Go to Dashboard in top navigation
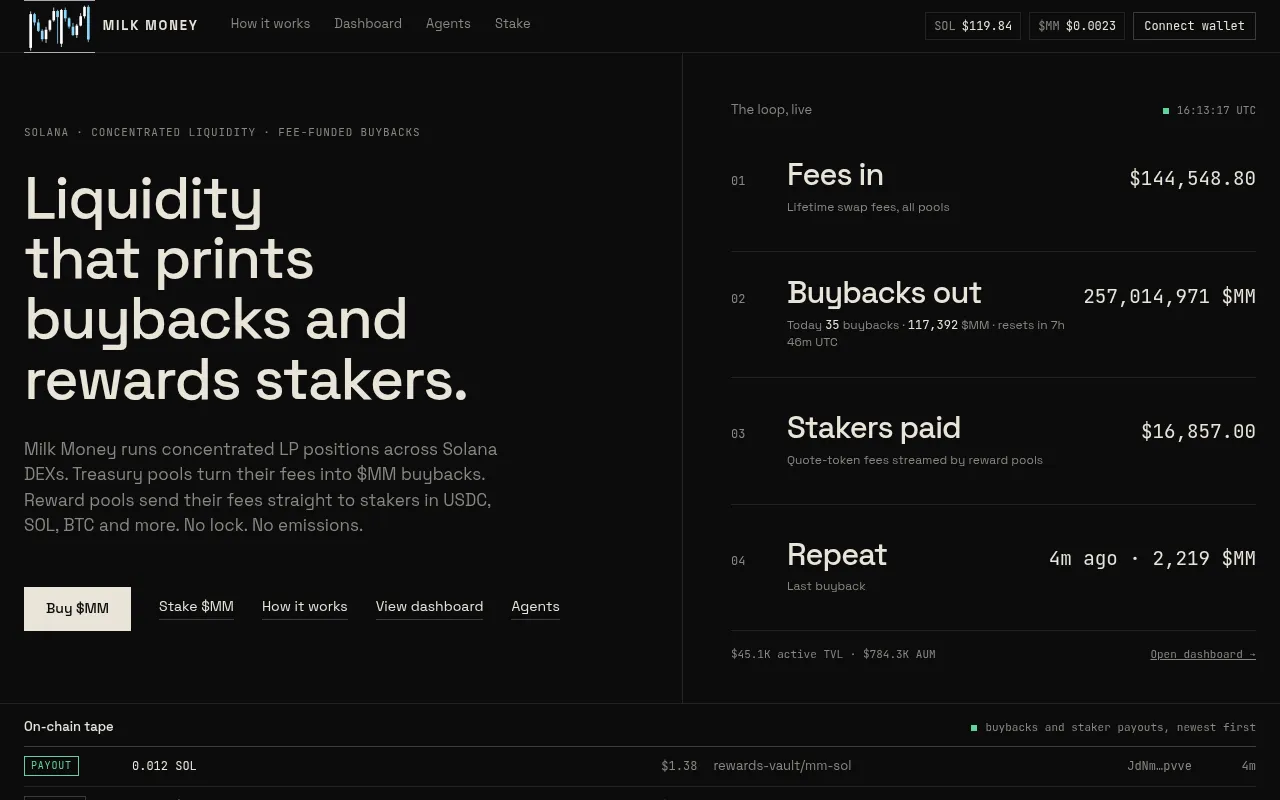 [x=368, y=23]
